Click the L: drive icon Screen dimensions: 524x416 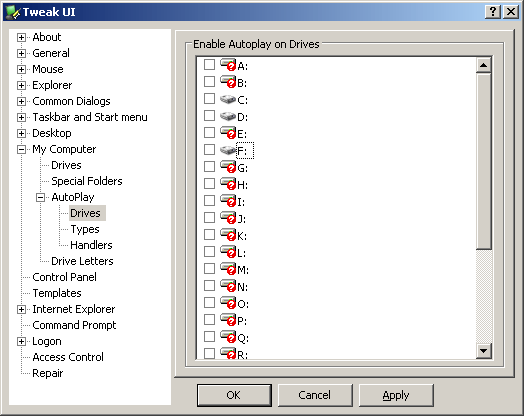[x=228, y=252]
